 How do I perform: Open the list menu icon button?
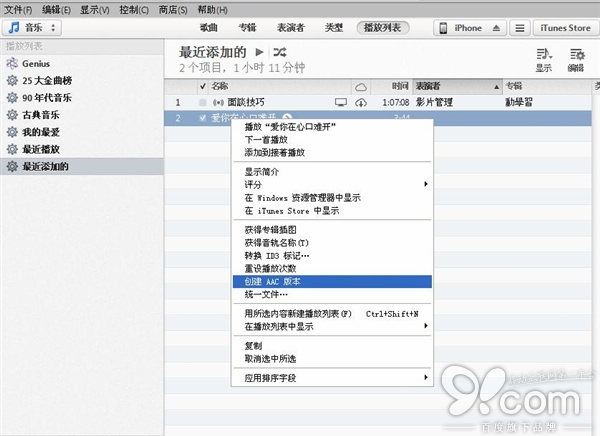pyautogui.click(x=520, y=28)
